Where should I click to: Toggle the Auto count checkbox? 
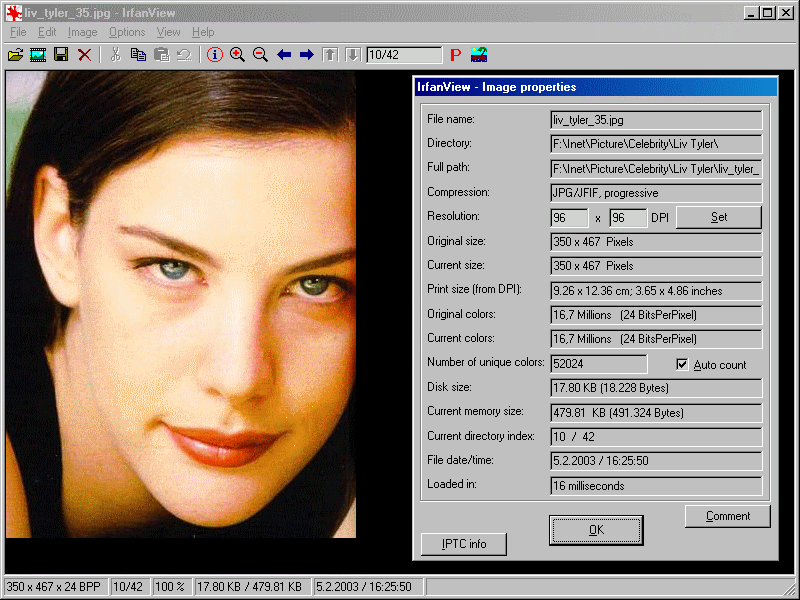[x=683, y=364]
